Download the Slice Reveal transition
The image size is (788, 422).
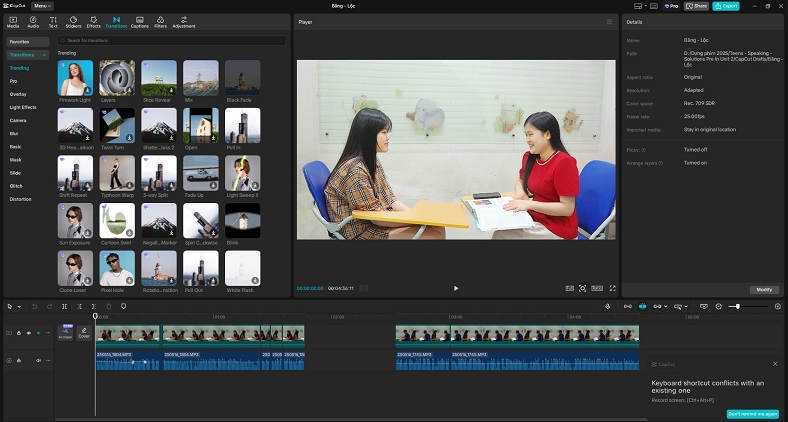click(171, 90)
